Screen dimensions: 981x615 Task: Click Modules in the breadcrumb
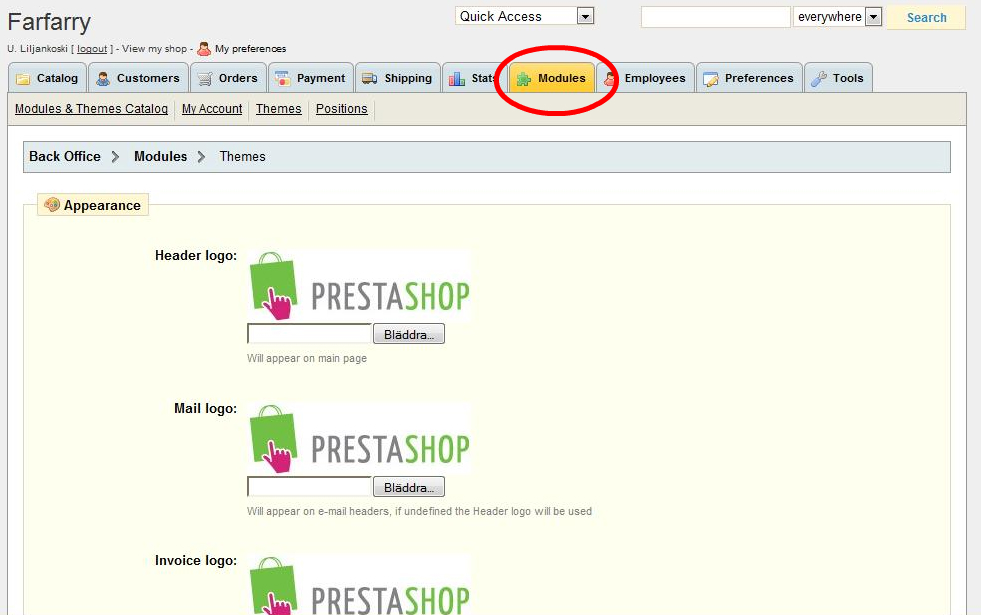(160, 156)
